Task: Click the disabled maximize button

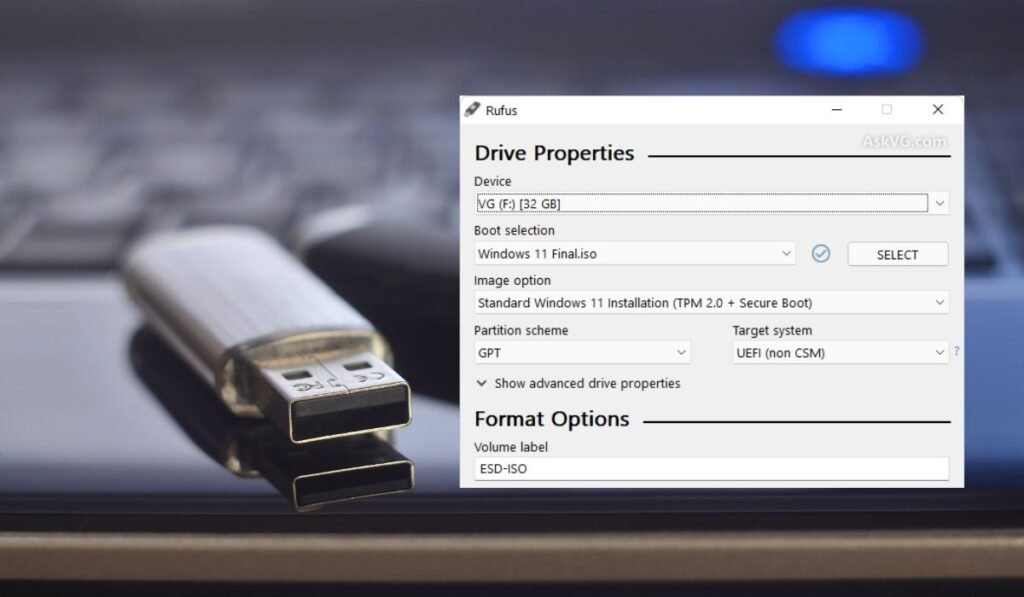Action: coord(886,110)
